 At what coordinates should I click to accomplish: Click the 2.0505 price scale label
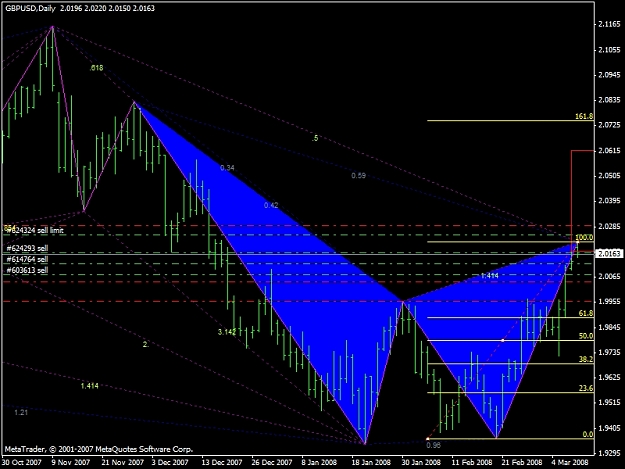609,176
